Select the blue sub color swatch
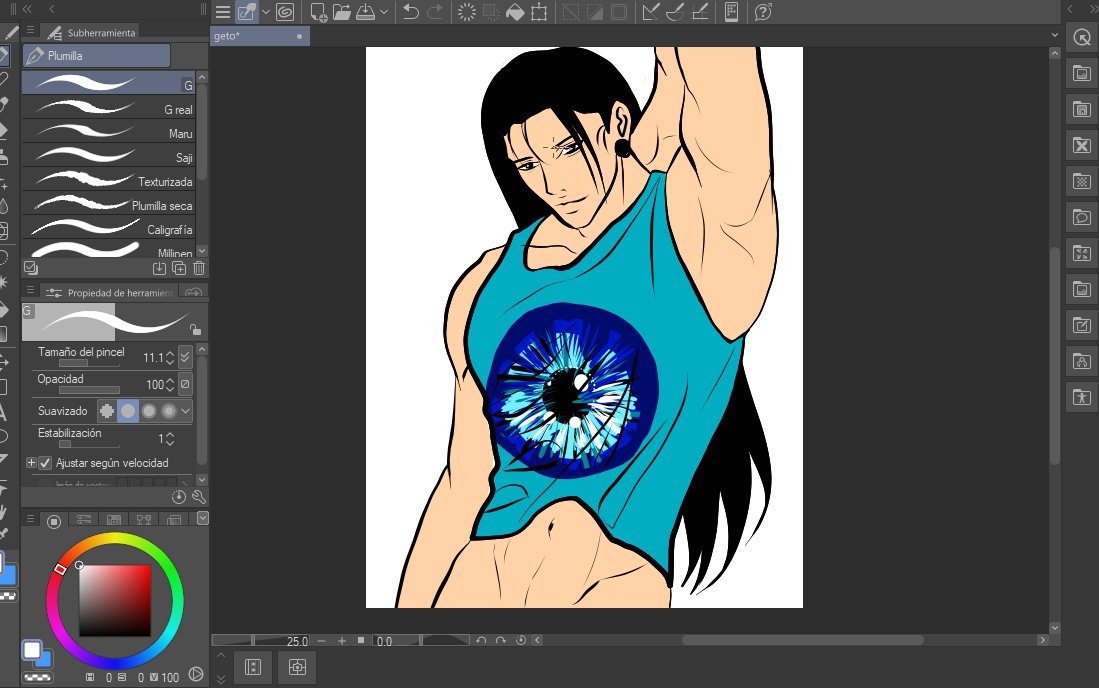Image resolution: width=1099 pixels, height=688 pixels. [45, 661]
